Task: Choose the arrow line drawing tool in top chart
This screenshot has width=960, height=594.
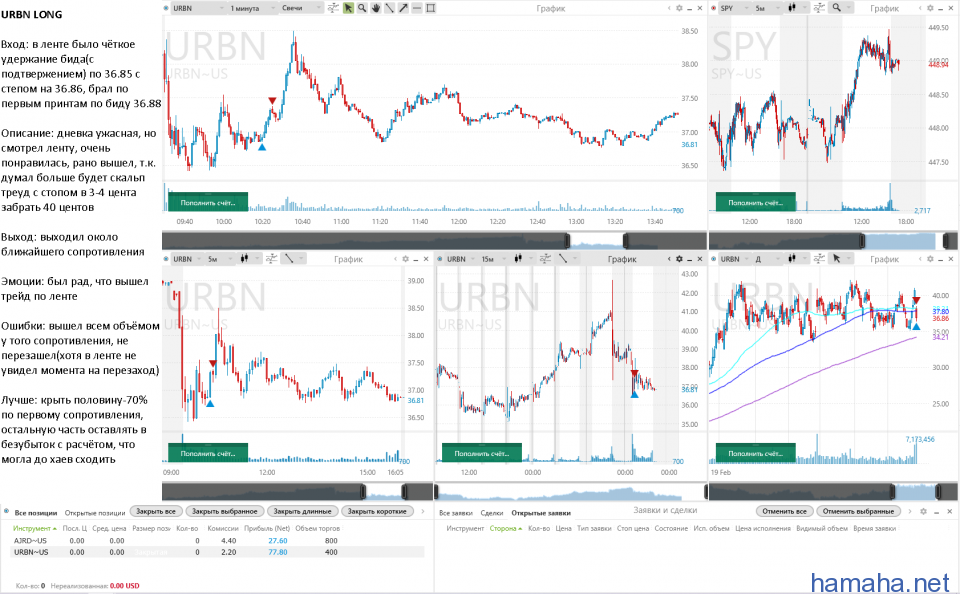Action: pos(402,7)
